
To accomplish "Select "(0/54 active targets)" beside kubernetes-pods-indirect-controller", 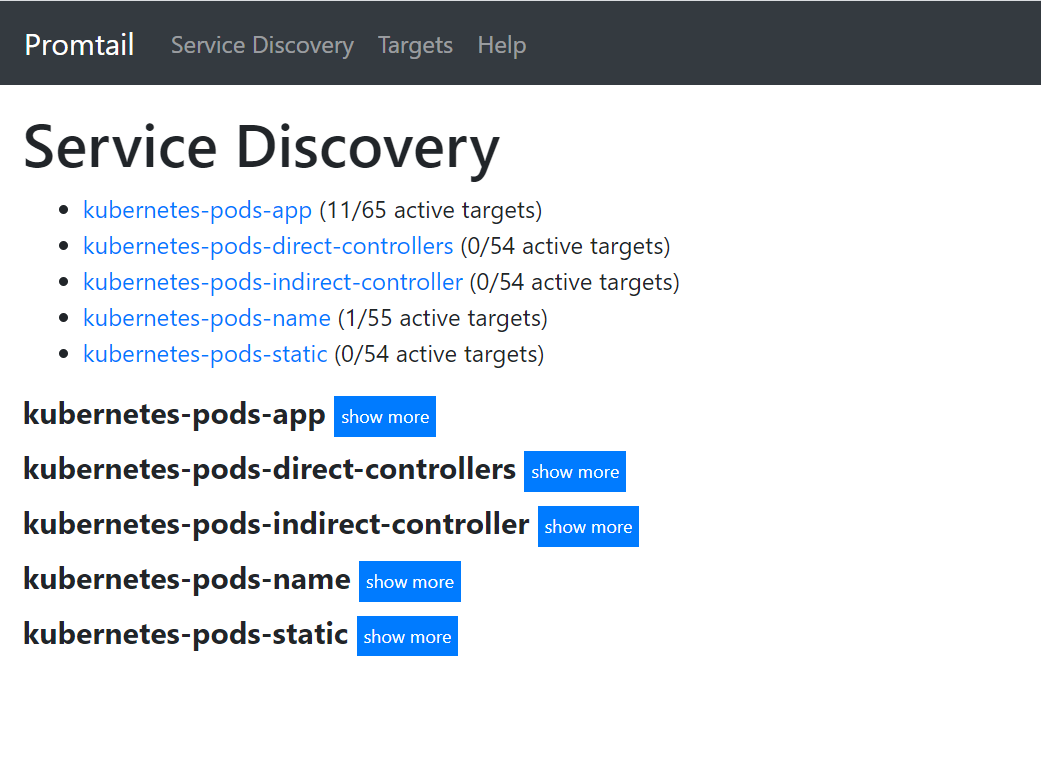I will pyautogui.click(x=575, y=282).
